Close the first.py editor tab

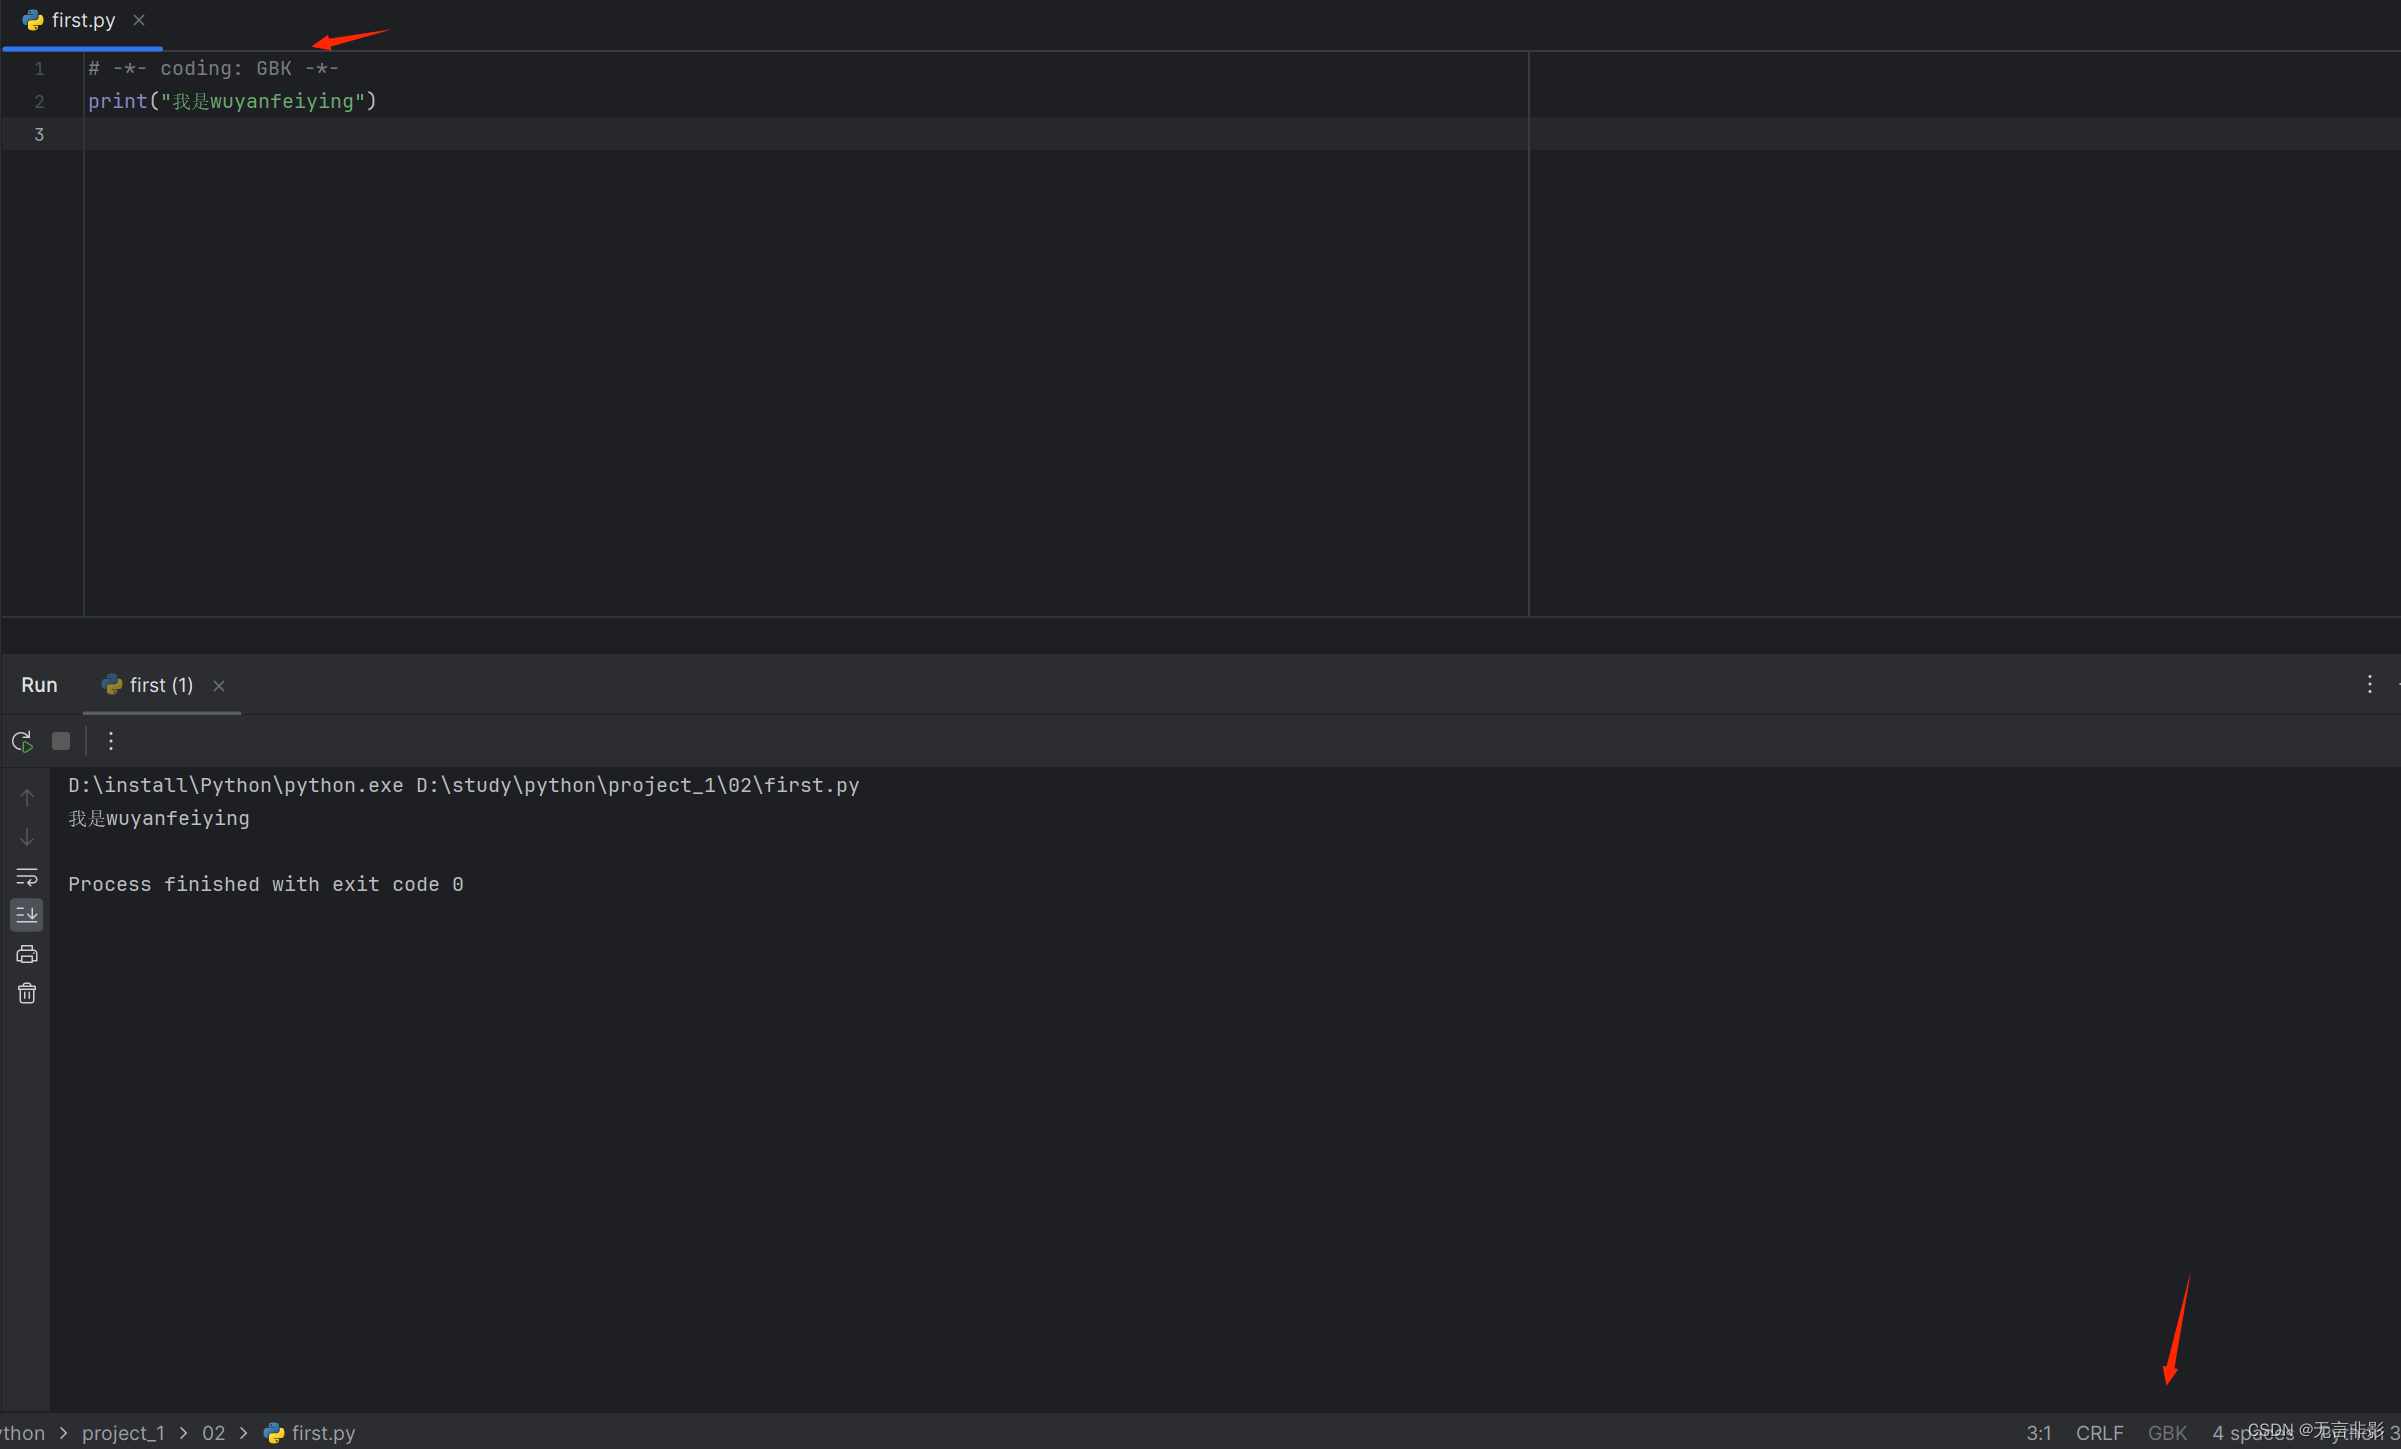pos(139,20)
